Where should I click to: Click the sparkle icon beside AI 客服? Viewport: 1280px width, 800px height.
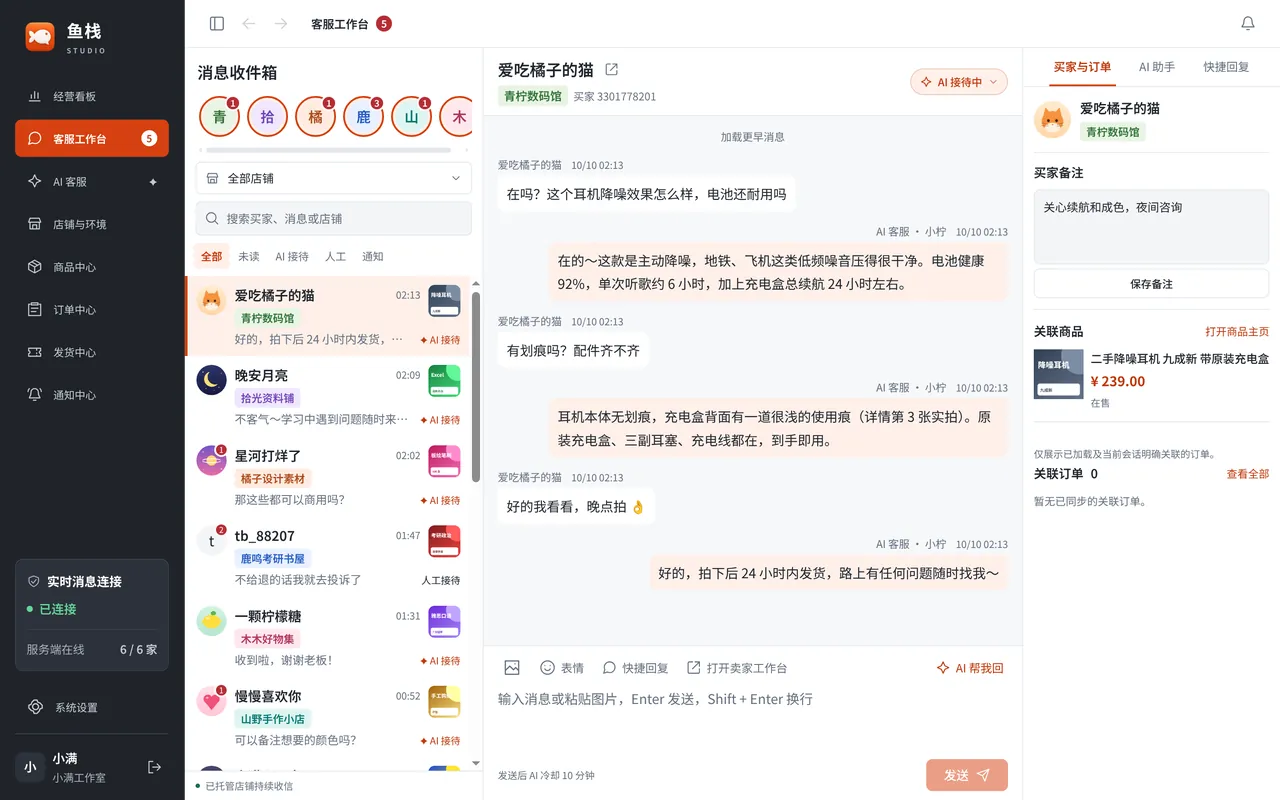tap(153, 182)
